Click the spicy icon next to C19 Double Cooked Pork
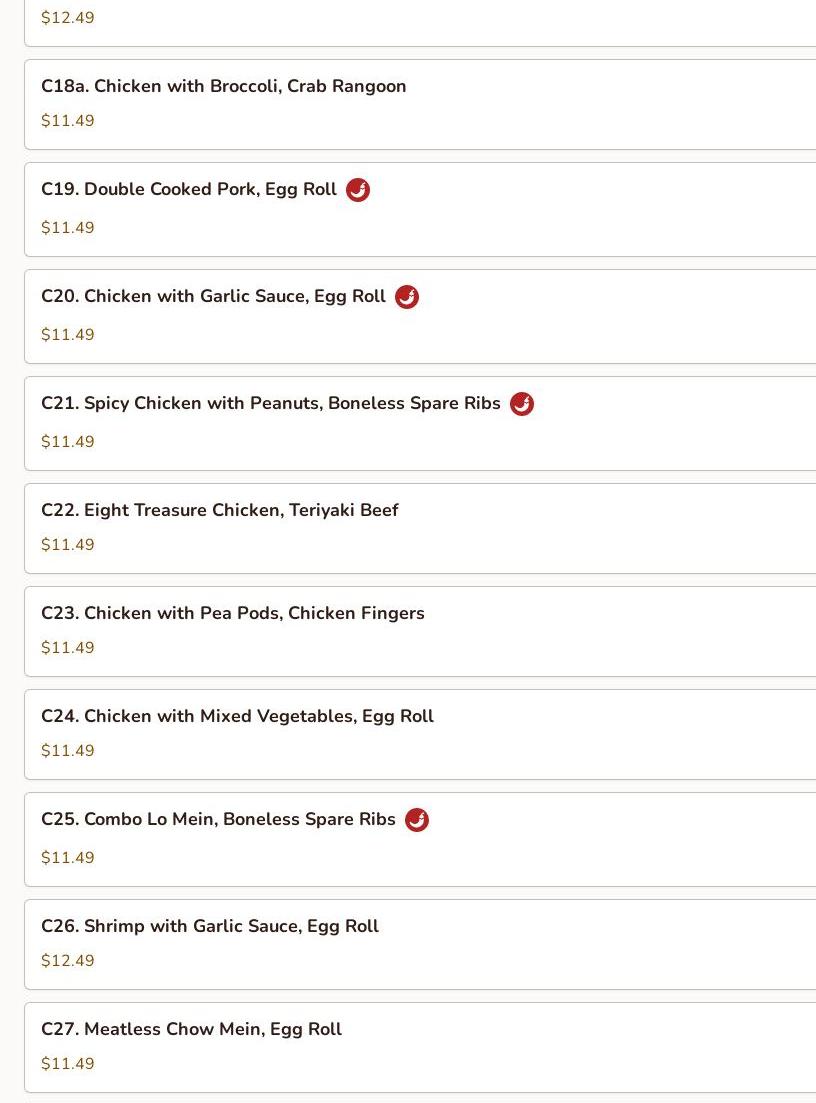Viewport: 816px width, 1103px height. (x=358, y=190)
